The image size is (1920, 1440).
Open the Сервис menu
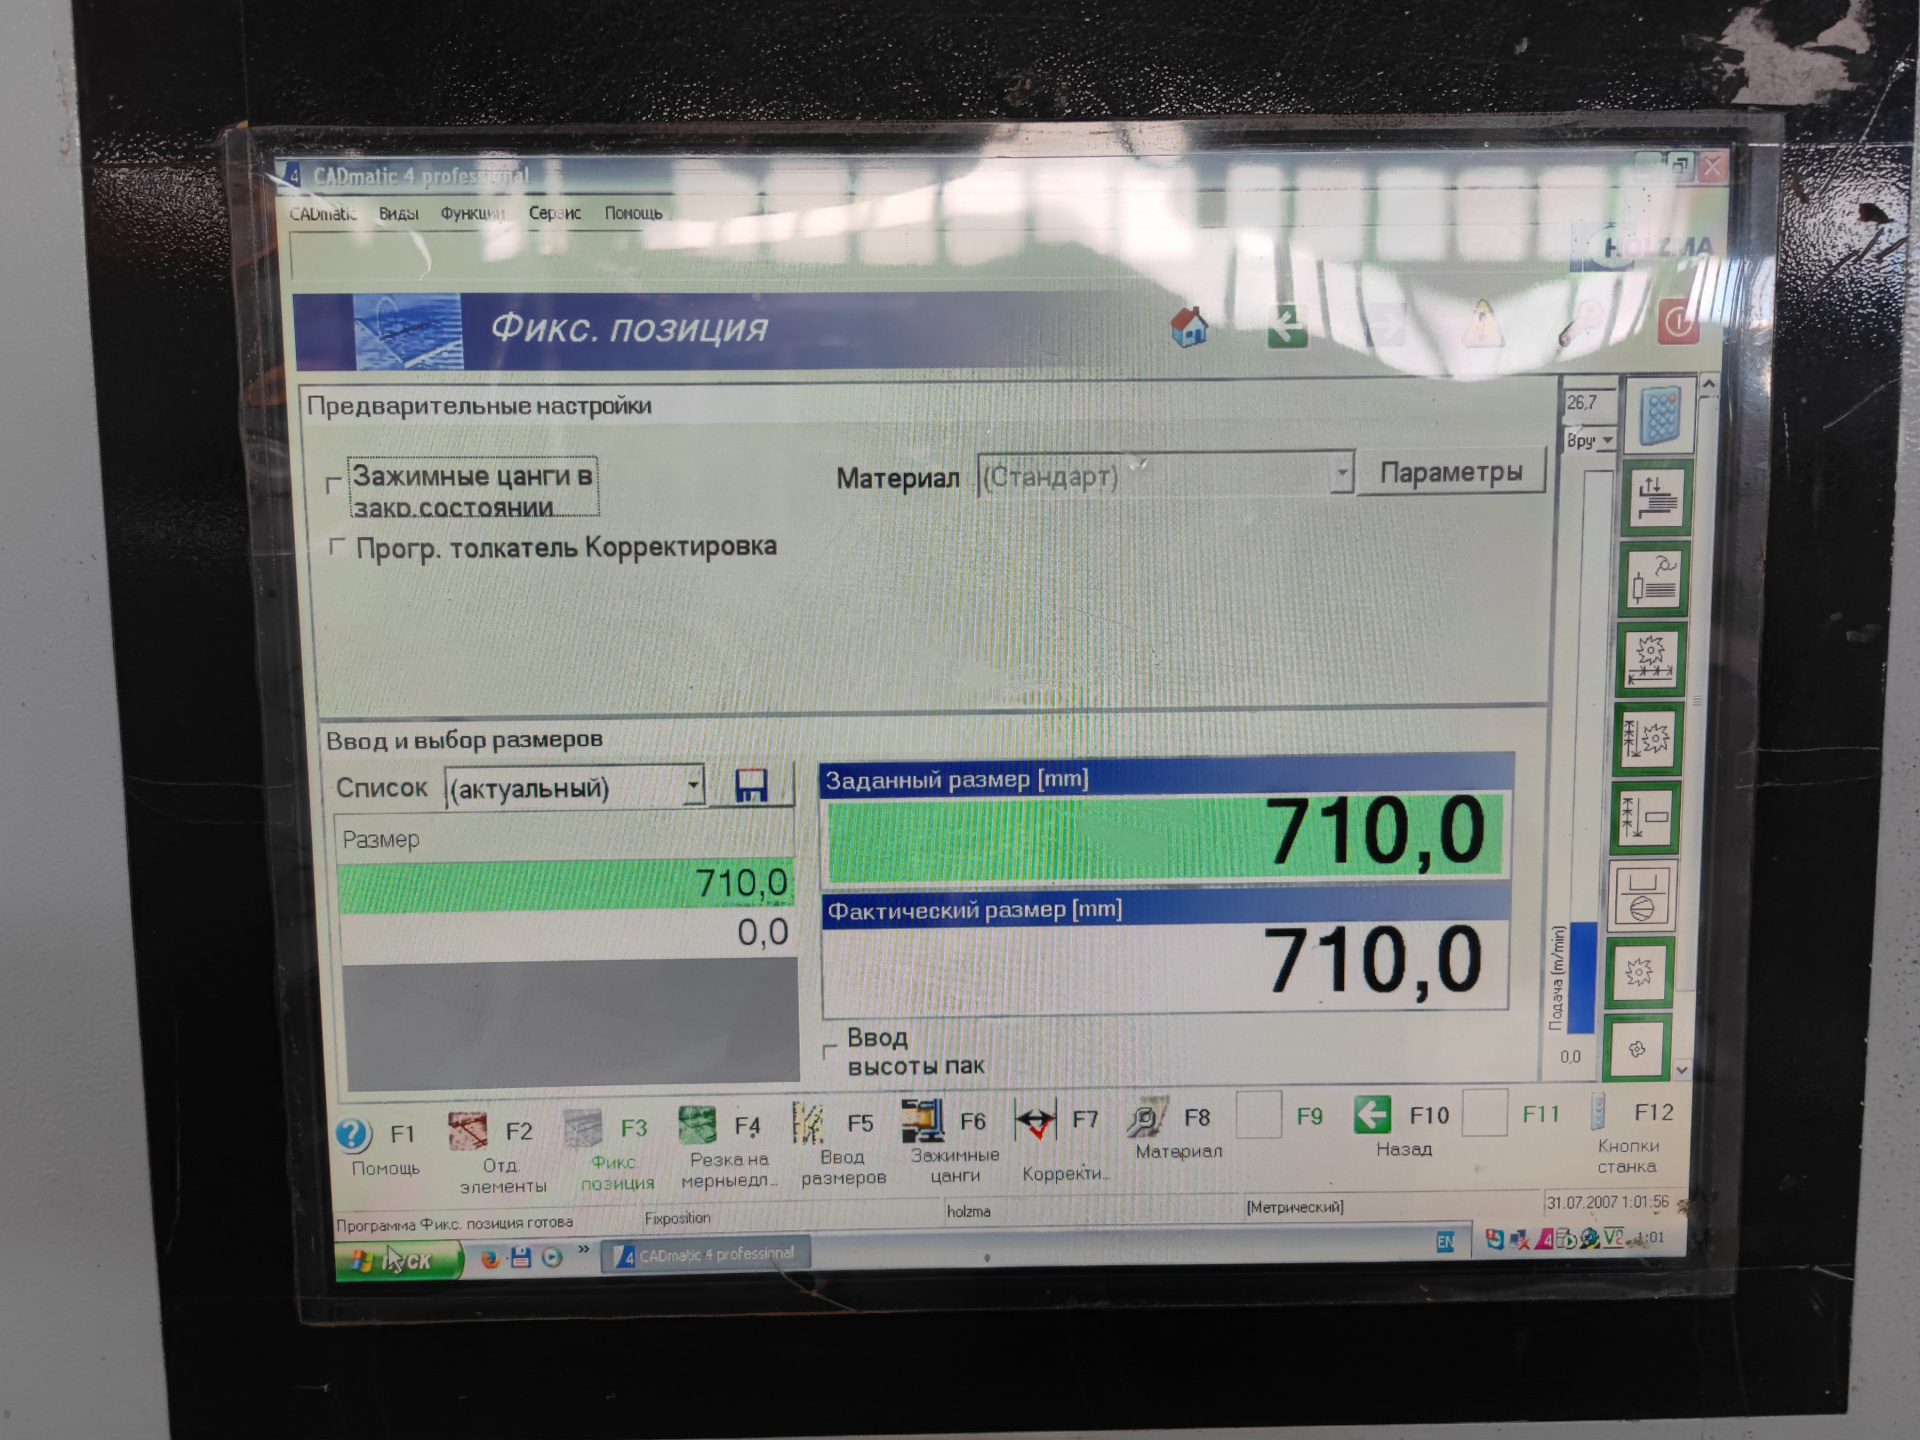554,213
